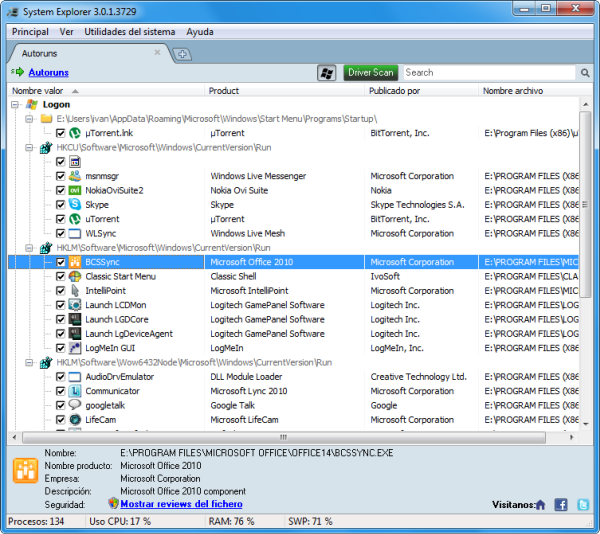Click the µTorrent.lnk icon
The image size is (600, 534).
point(75,133)
